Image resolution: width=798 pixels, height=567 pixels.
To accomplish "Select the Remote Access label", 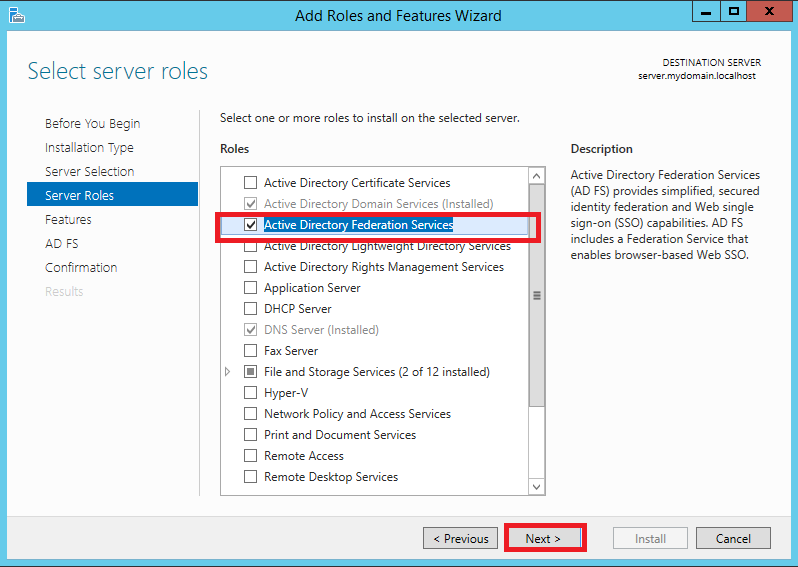I will coord(304,456).
